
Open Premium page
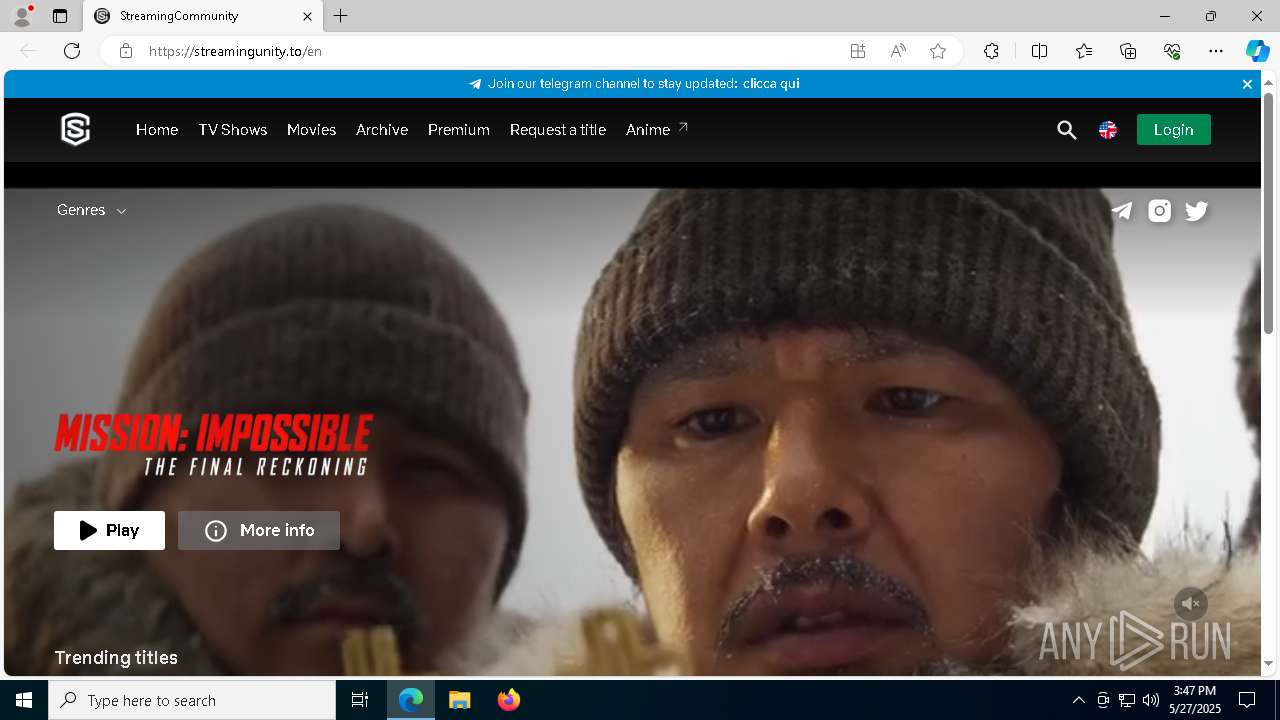pyautogui.click(x=459, y=130)
